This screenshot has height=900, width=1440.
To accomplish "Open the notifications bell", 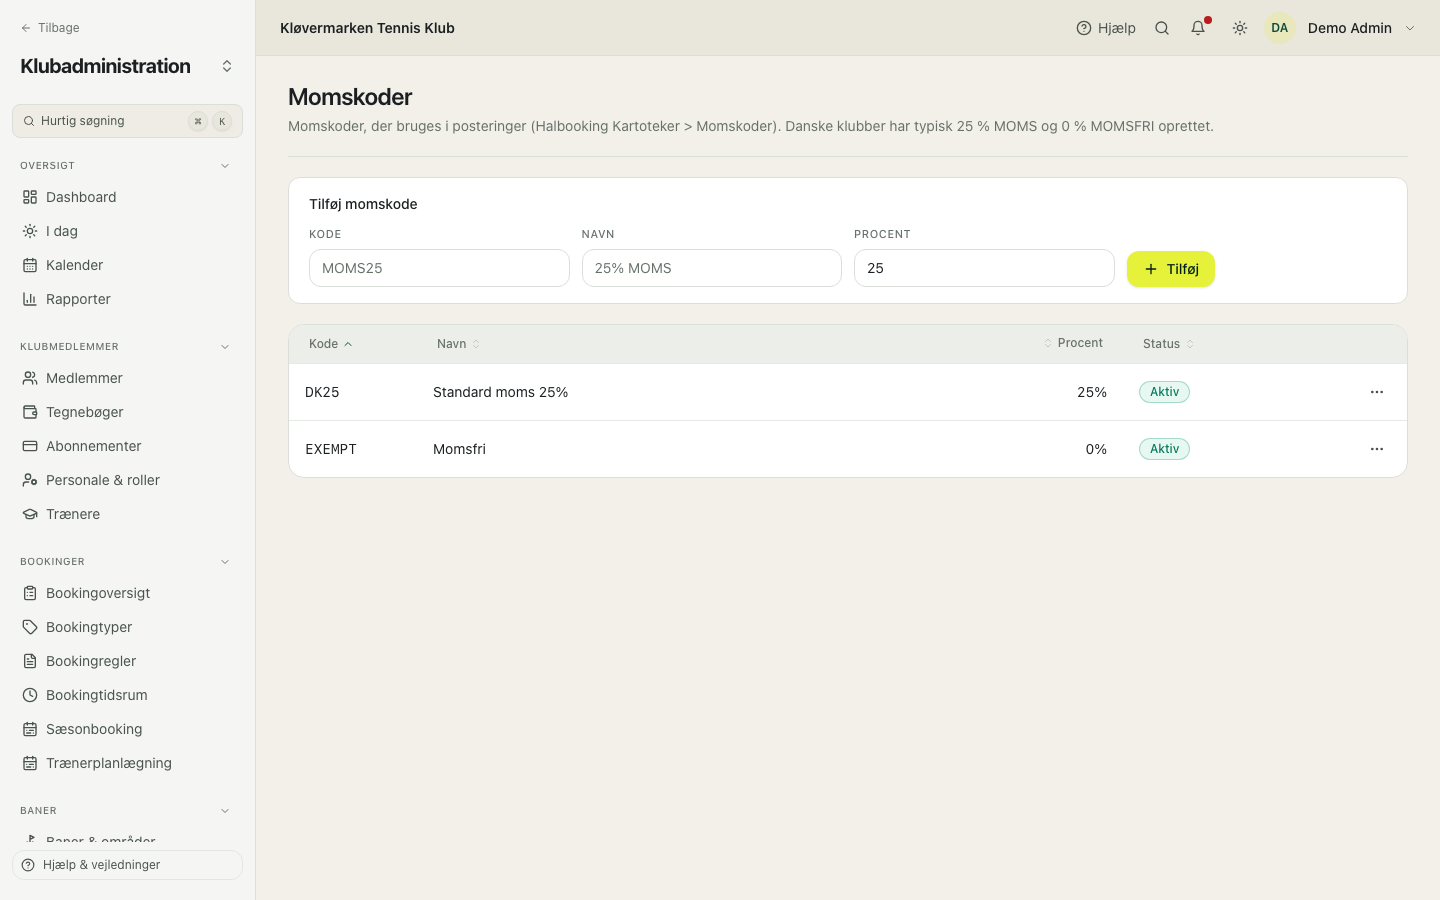I will click(x=1198, y=28).
